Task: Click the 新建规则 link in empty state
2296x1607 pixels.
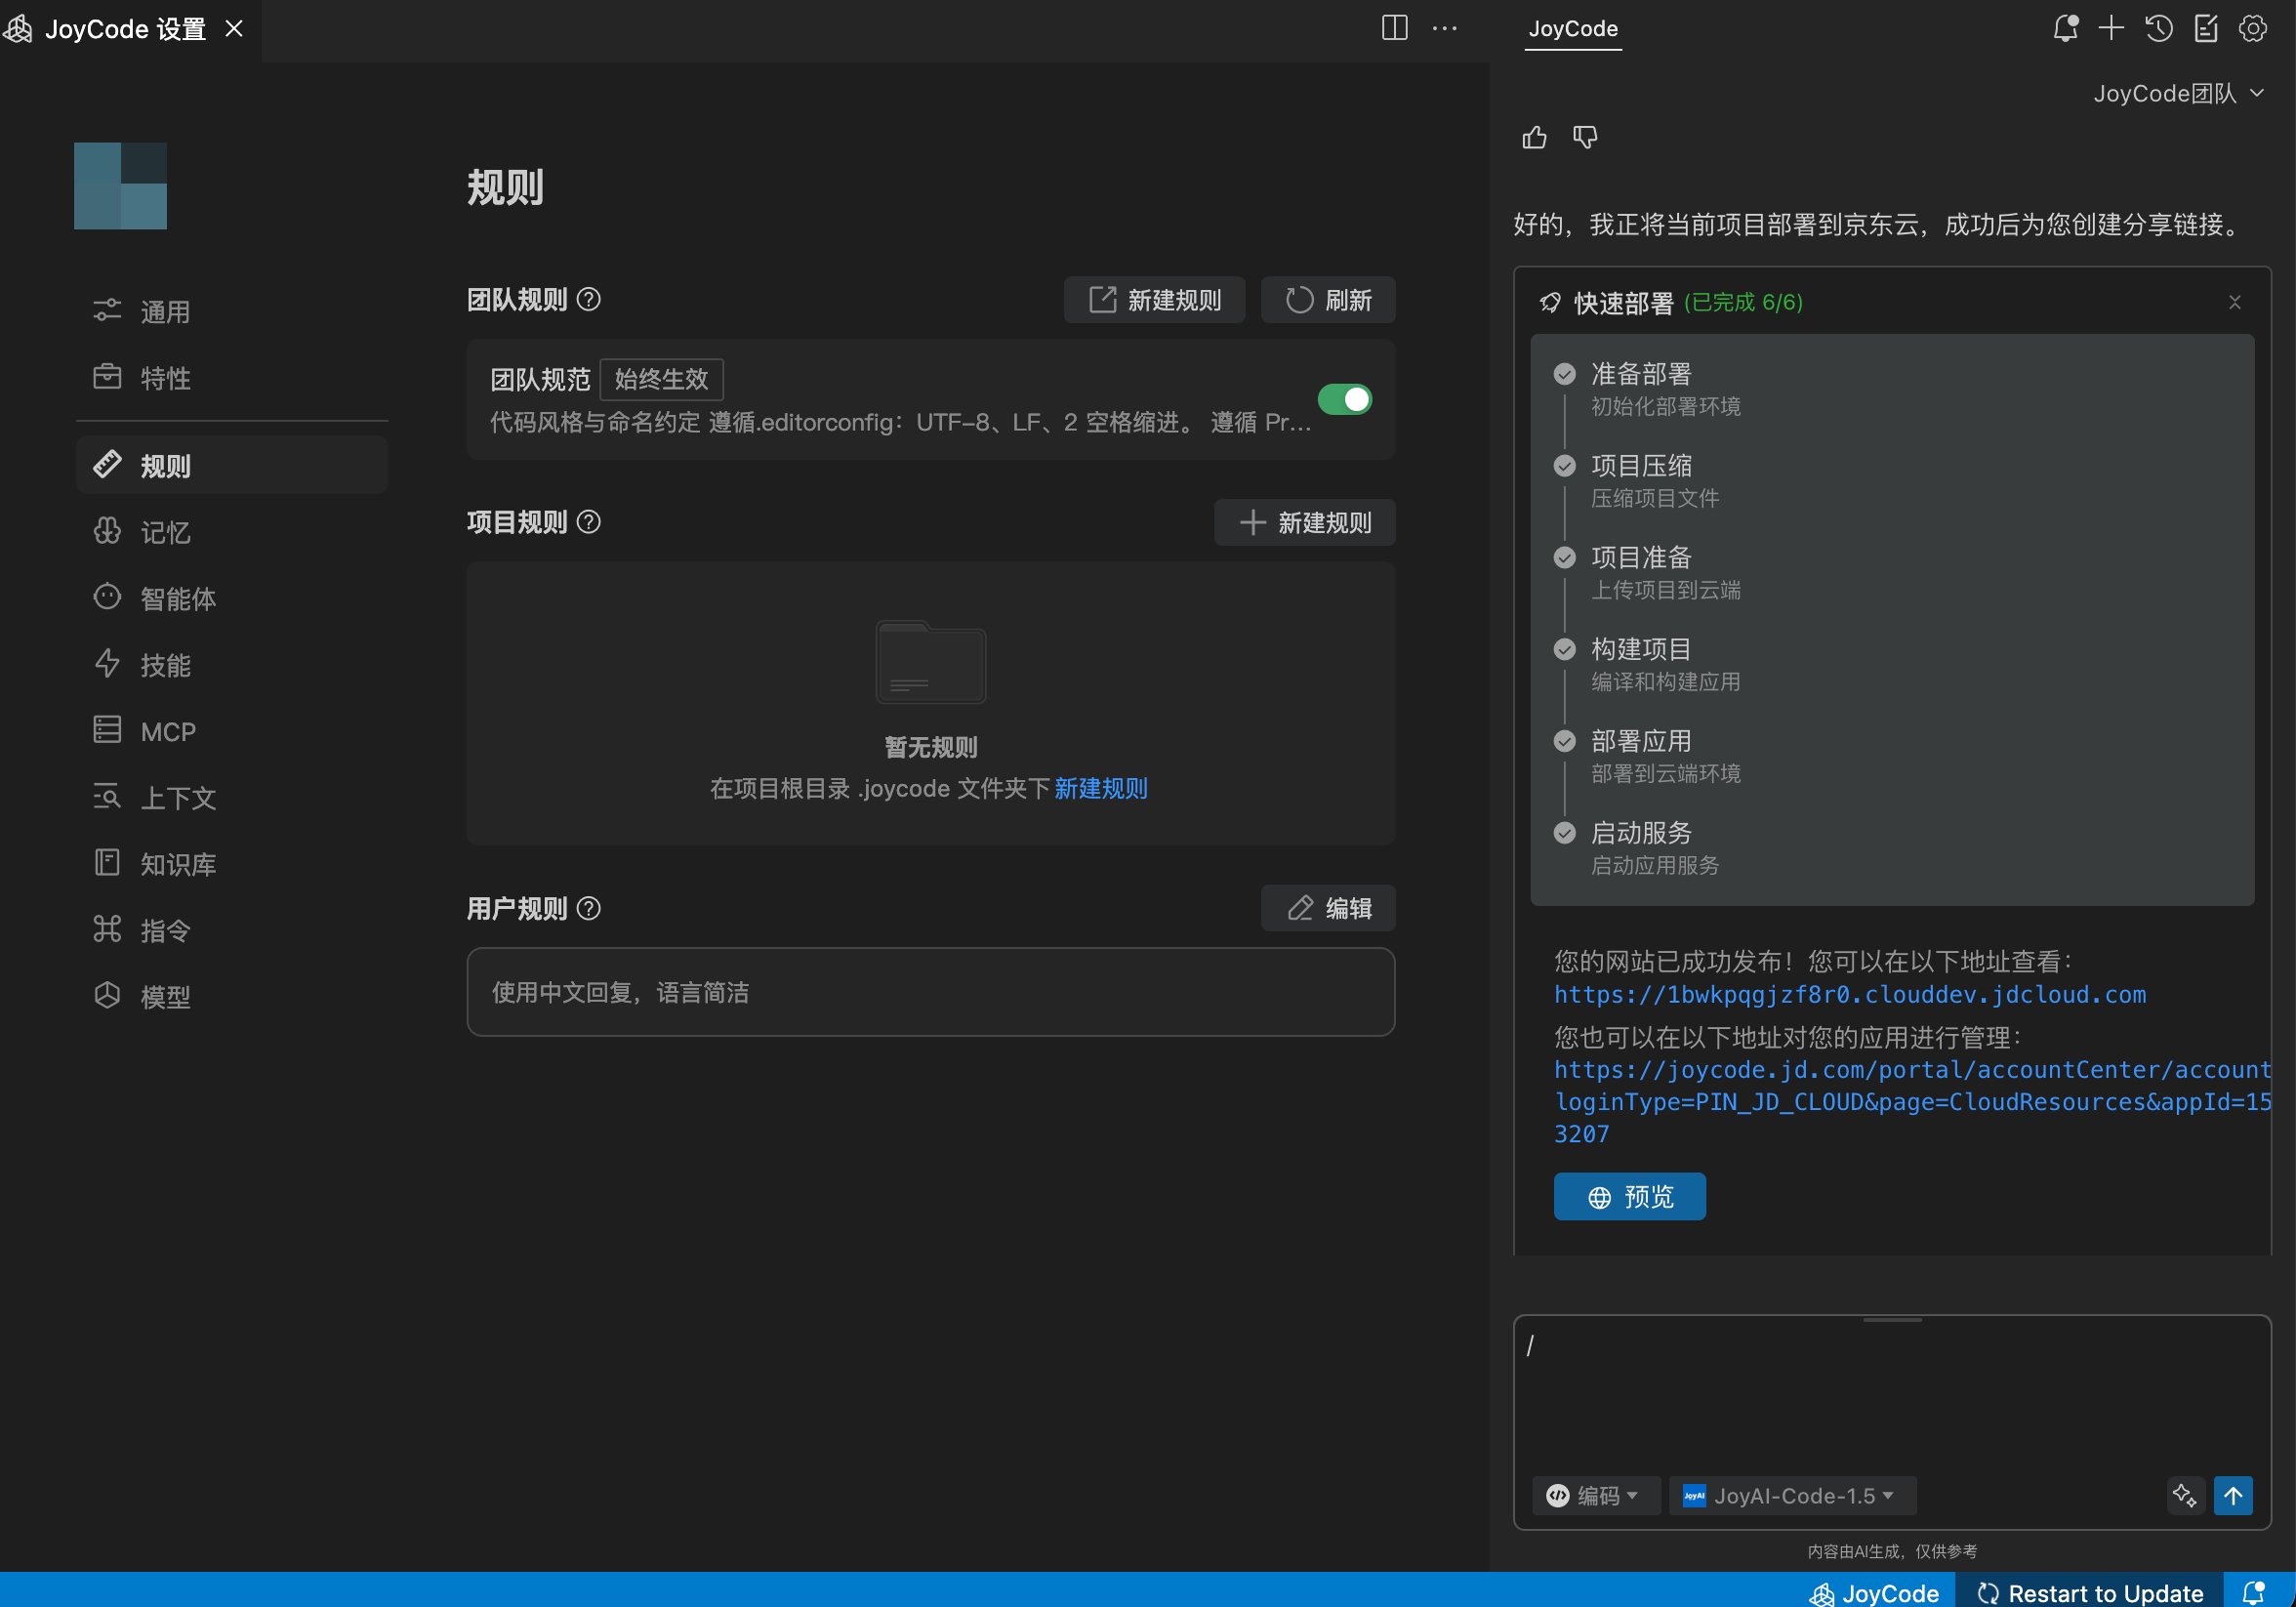Action: click(x=1101, y=789)
